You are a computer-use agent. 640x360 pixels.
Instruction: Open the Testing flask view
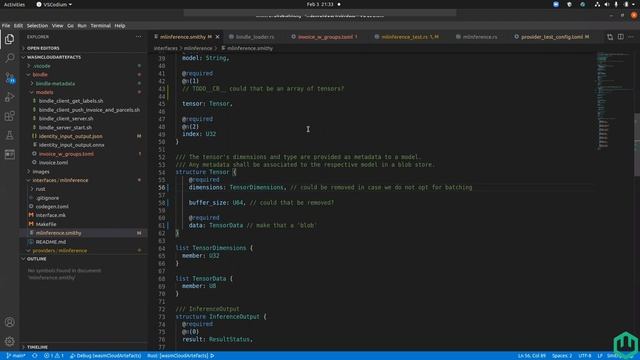[x=9, y=135]
